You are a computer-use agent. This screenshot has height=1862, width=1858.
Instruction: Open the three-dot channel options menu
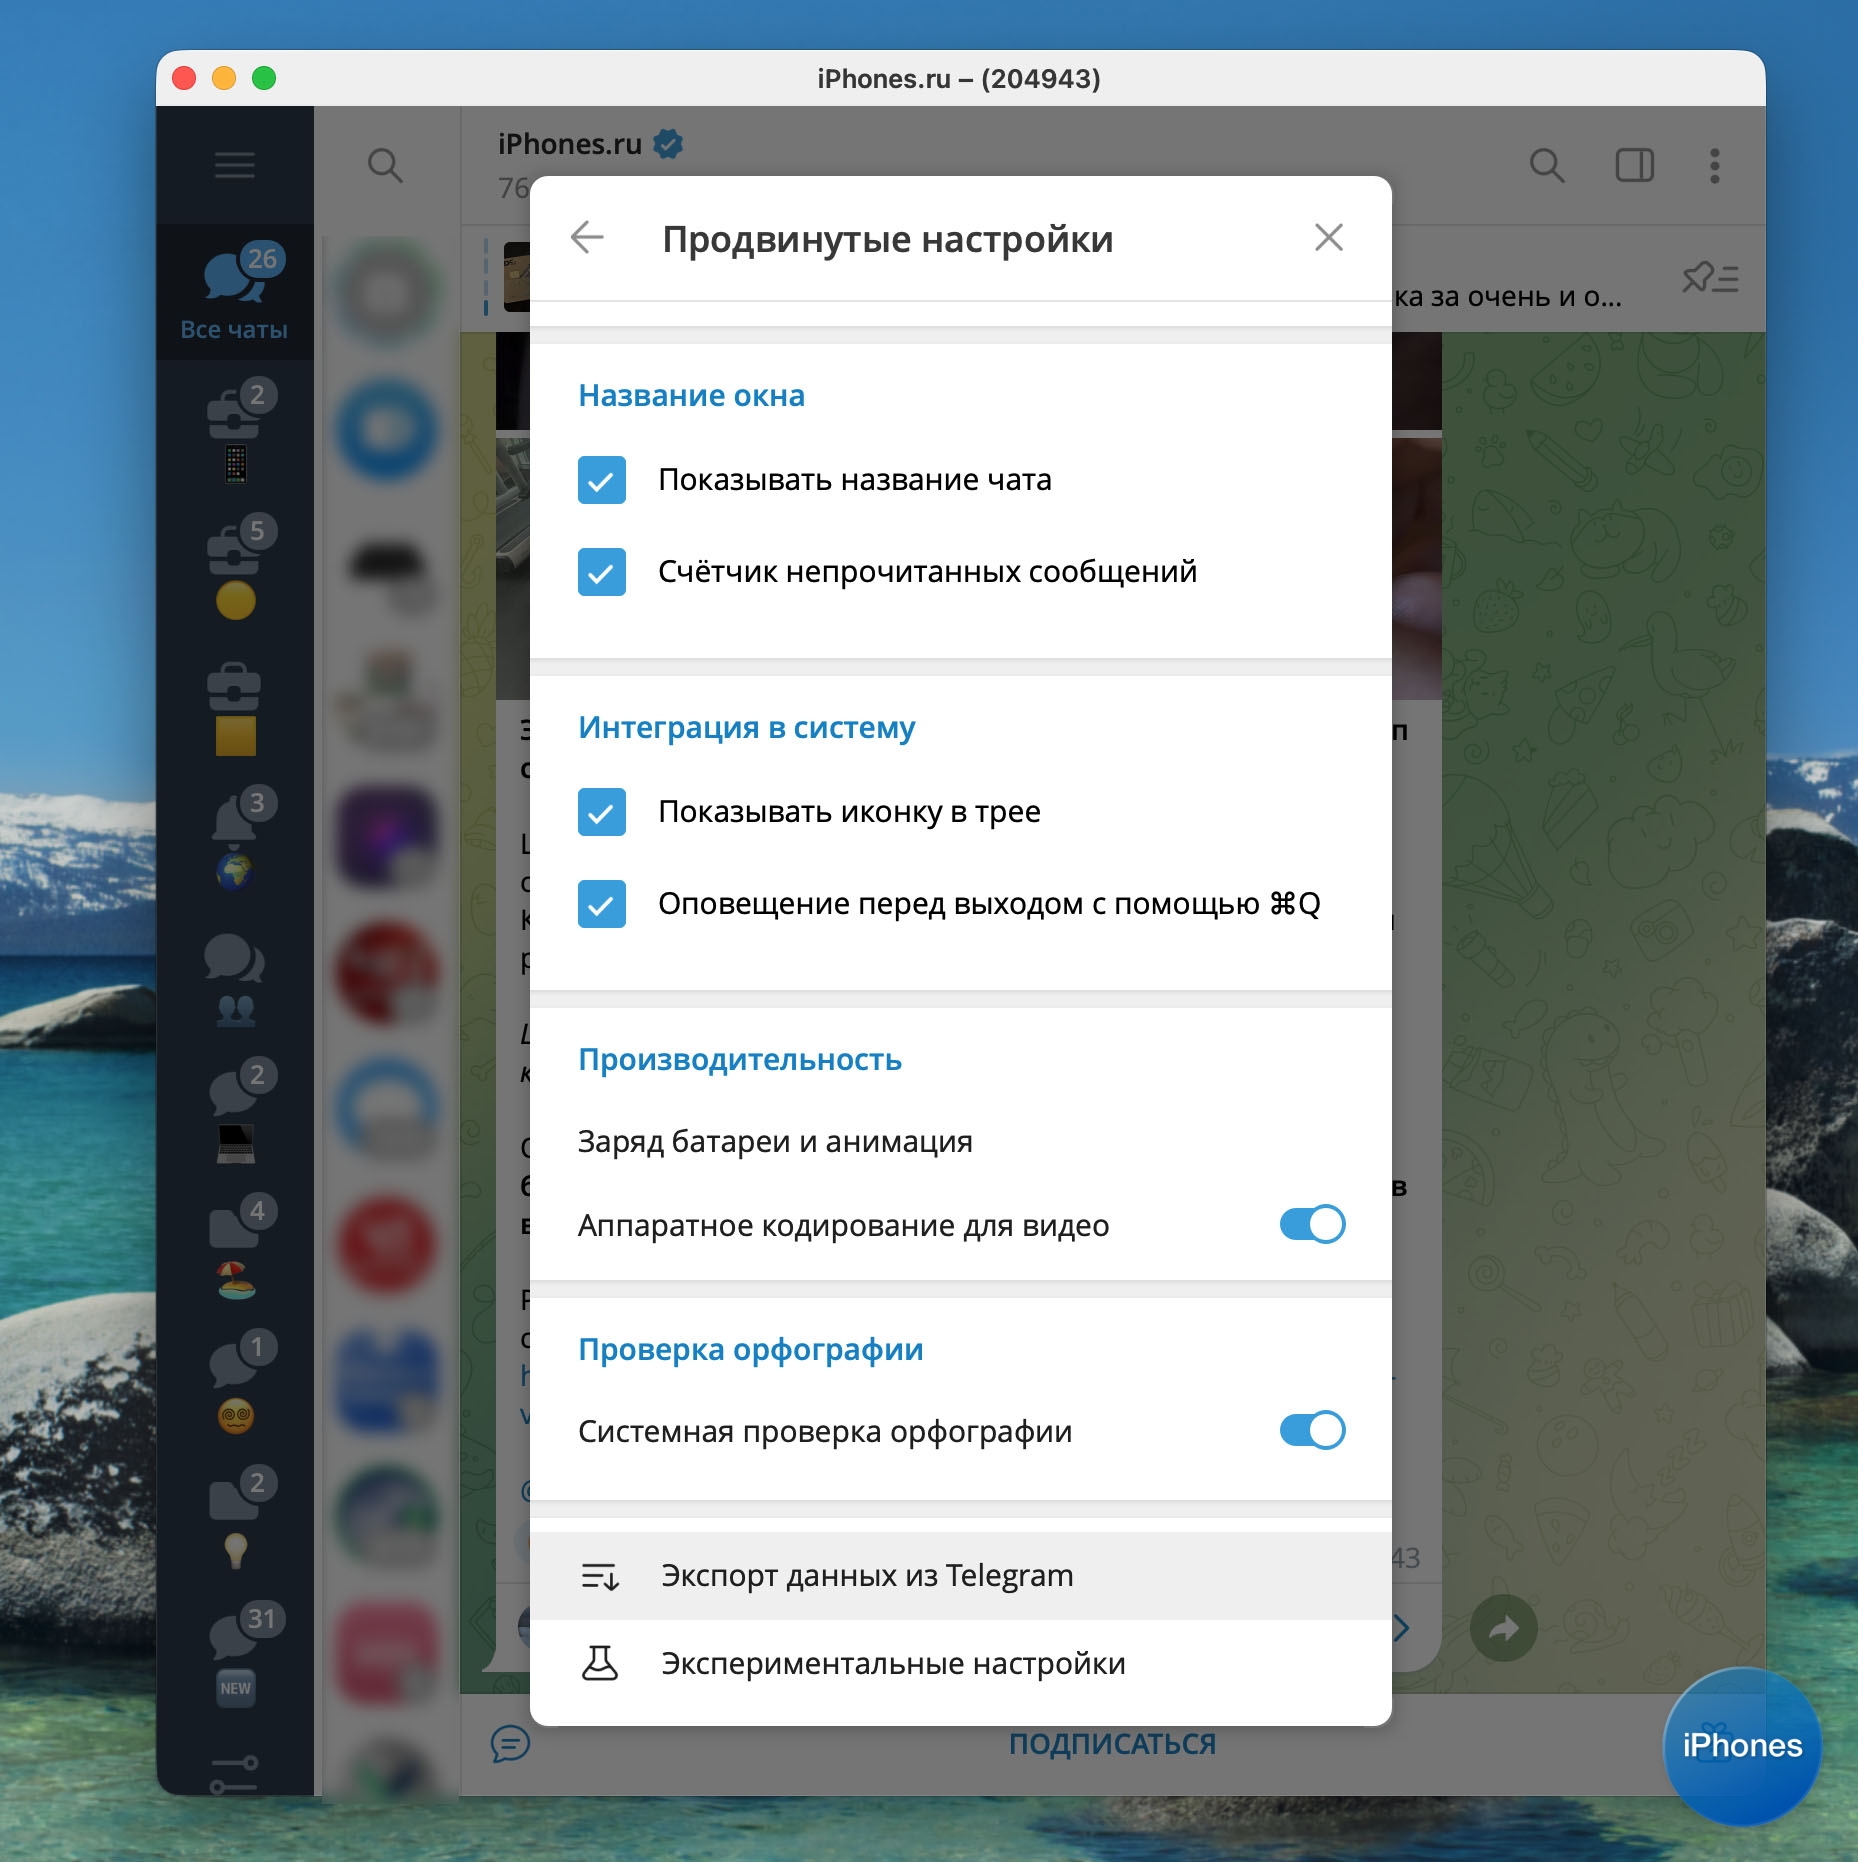pos(1714,165)
